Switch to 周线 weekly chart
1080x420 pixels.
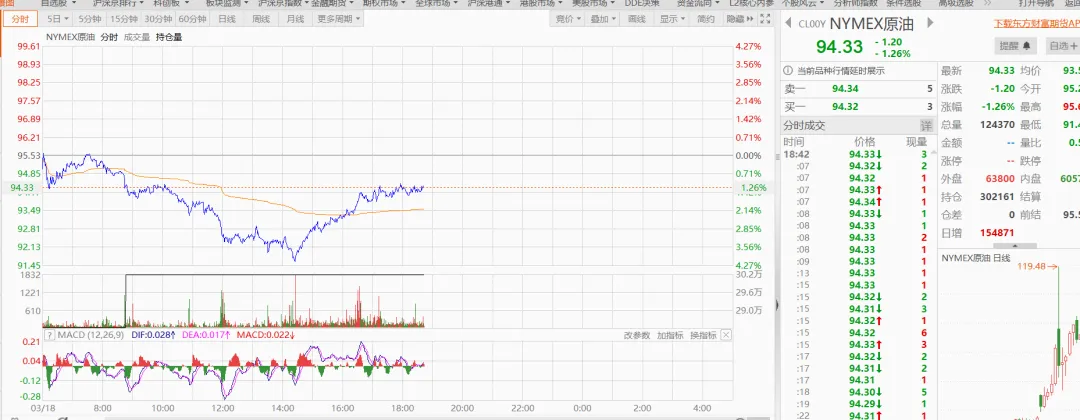pyautogui.click(x=261, y=19)
